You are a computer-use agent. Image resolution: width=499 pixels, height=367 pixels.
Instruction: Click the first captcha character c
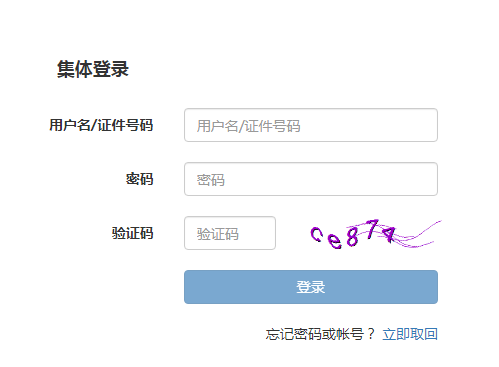316,234
